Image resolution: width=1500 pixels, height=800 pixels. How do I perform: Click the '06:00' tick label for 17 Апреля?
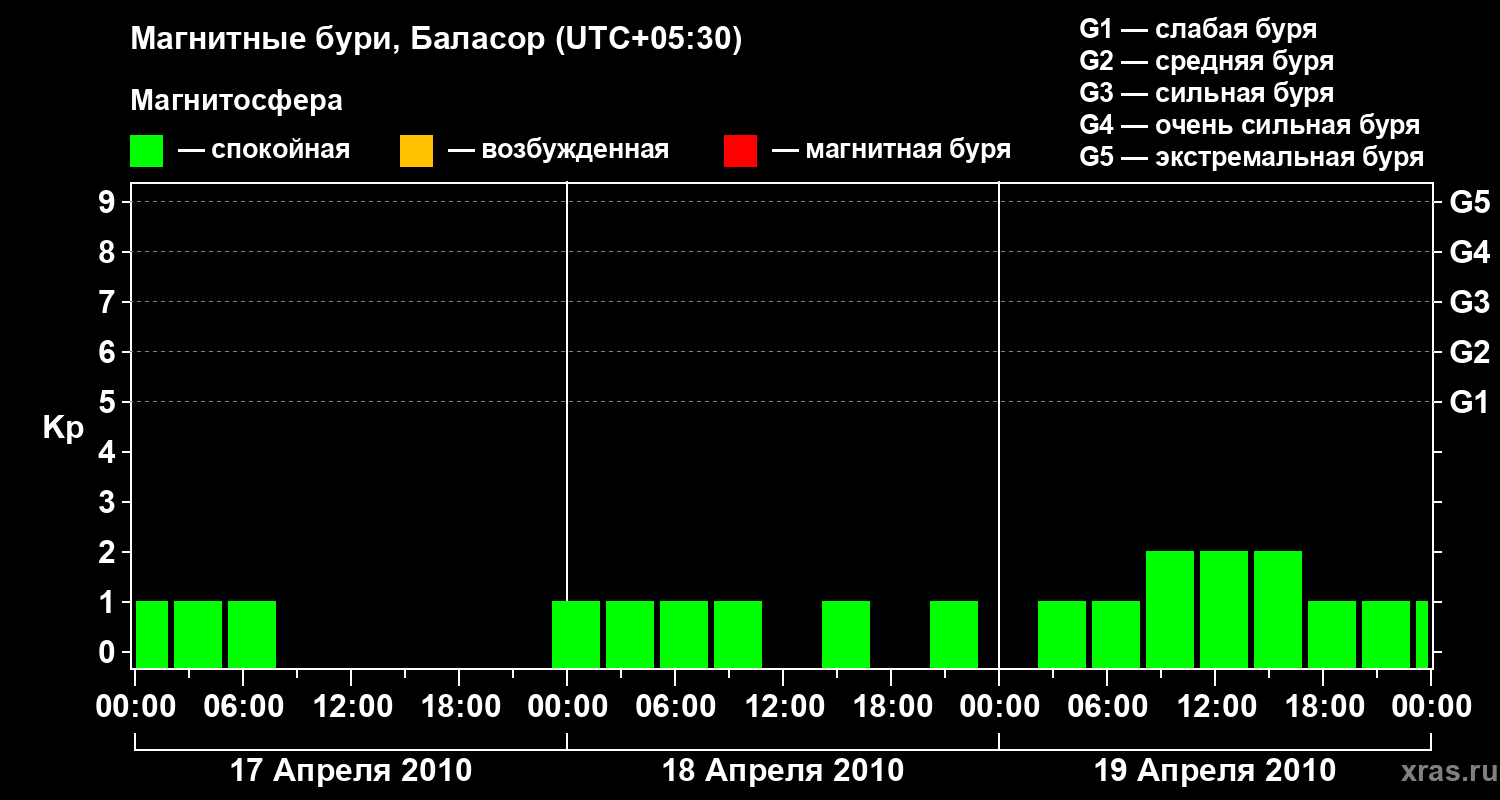point(243,706)
